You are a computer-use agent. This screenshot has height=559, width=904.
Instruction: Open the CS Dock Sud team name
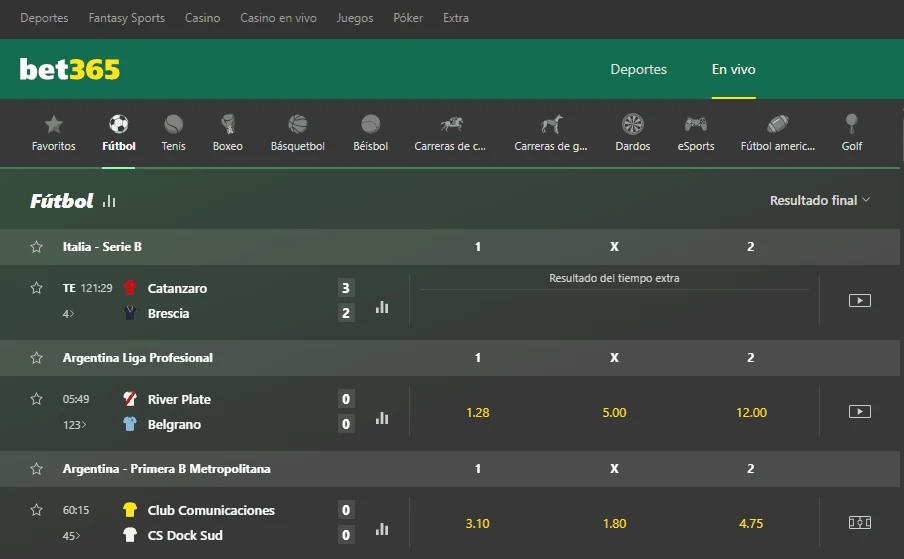pos(185,535)
